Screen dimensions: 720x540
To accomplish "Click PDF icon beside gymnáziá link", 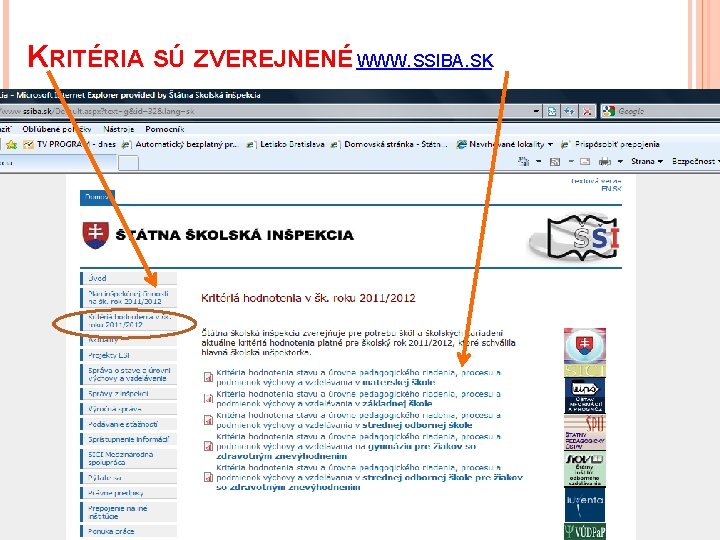I will tap(208, 446).
